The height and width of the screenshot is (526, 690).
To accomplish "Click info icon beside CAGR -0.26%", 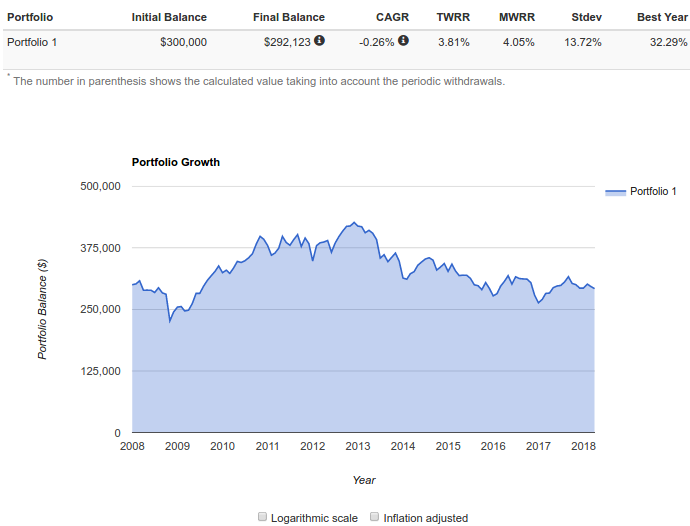I will coord(403,40).
